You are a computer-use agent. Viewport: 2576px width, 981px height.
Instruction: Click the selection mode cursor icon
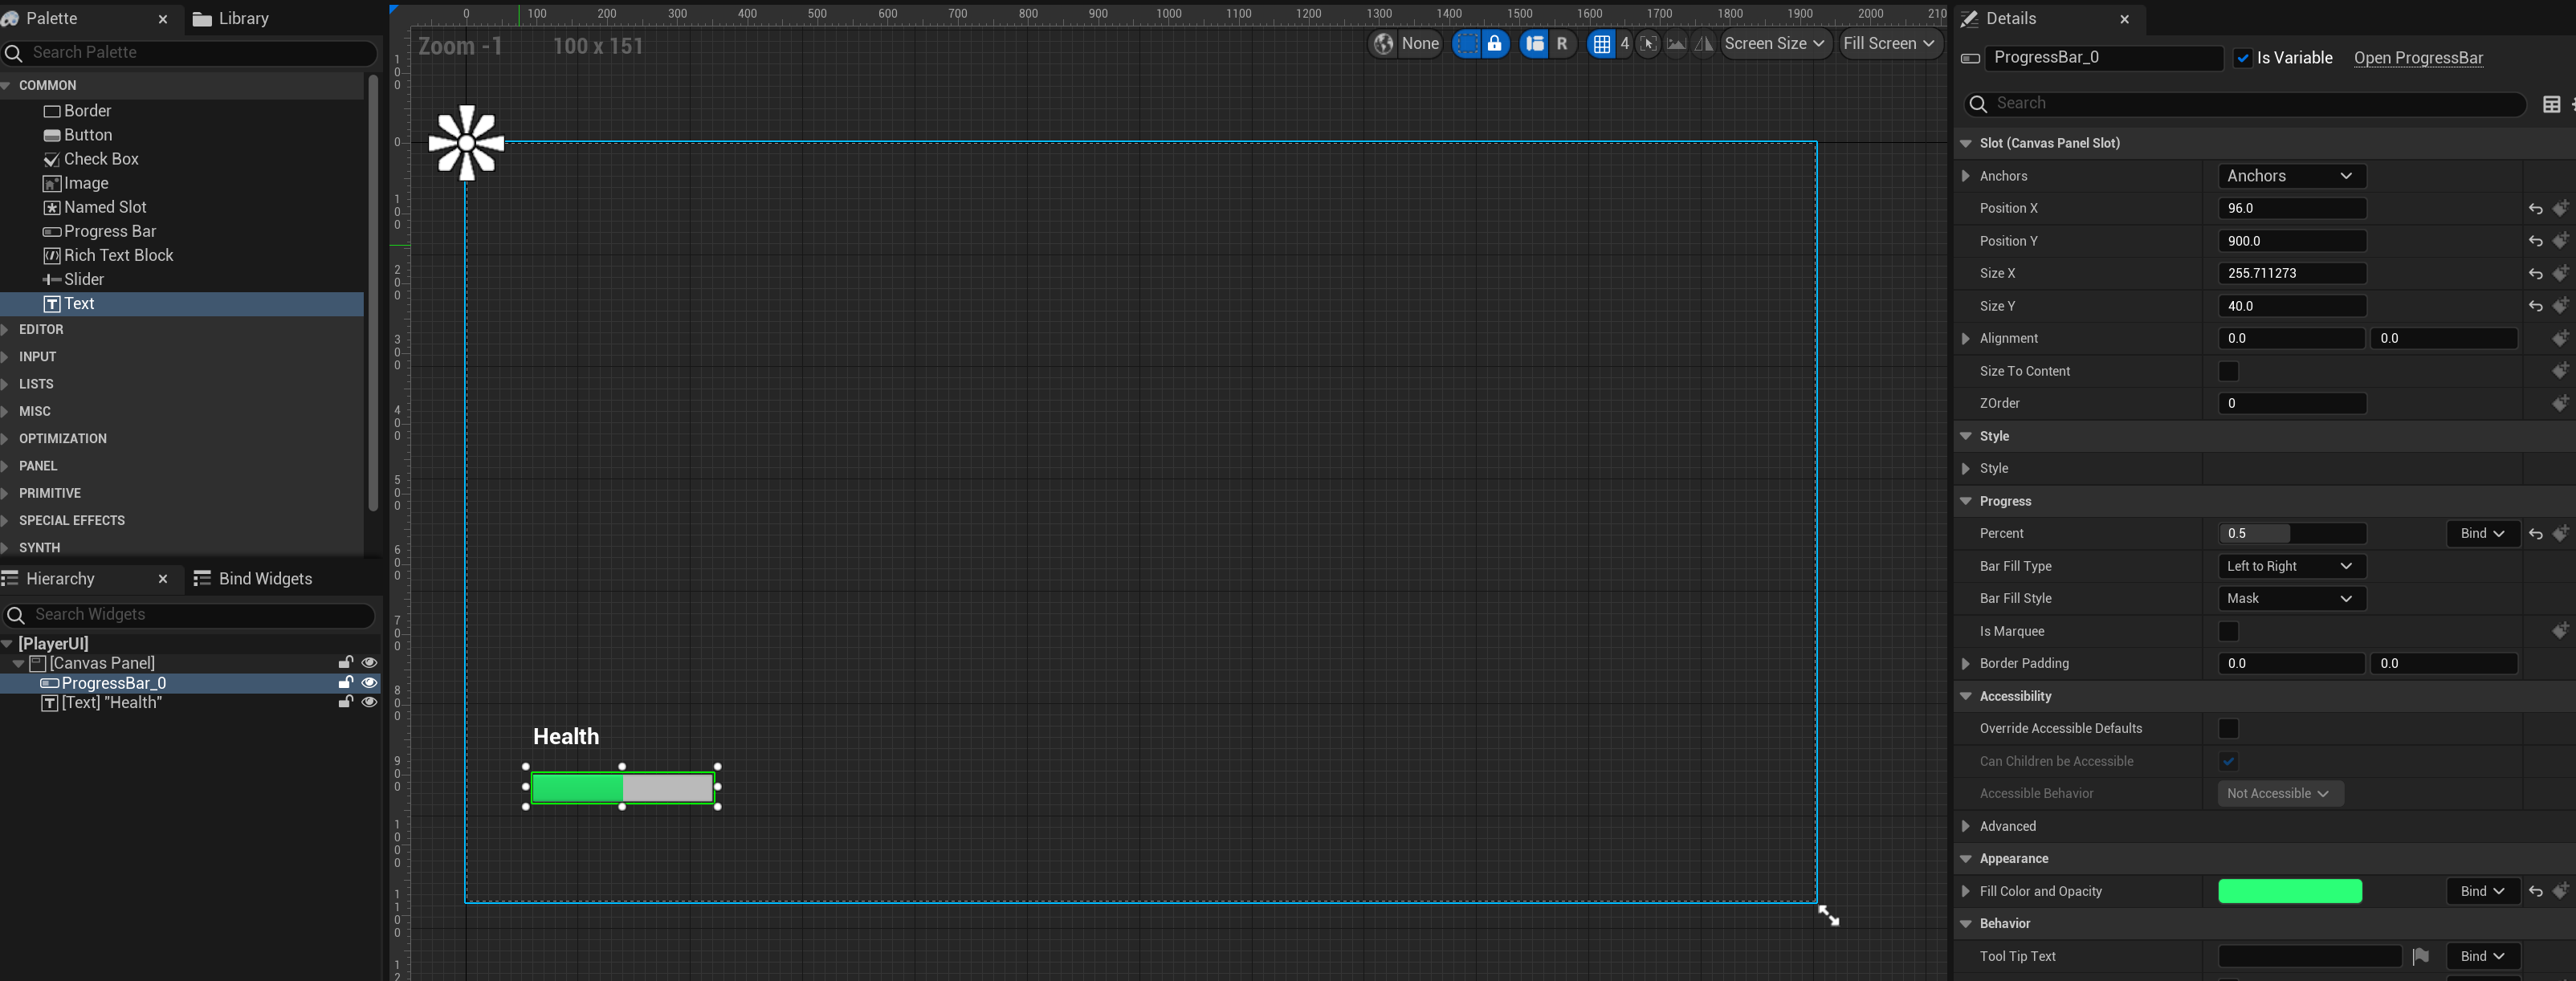click(1648, 44)
